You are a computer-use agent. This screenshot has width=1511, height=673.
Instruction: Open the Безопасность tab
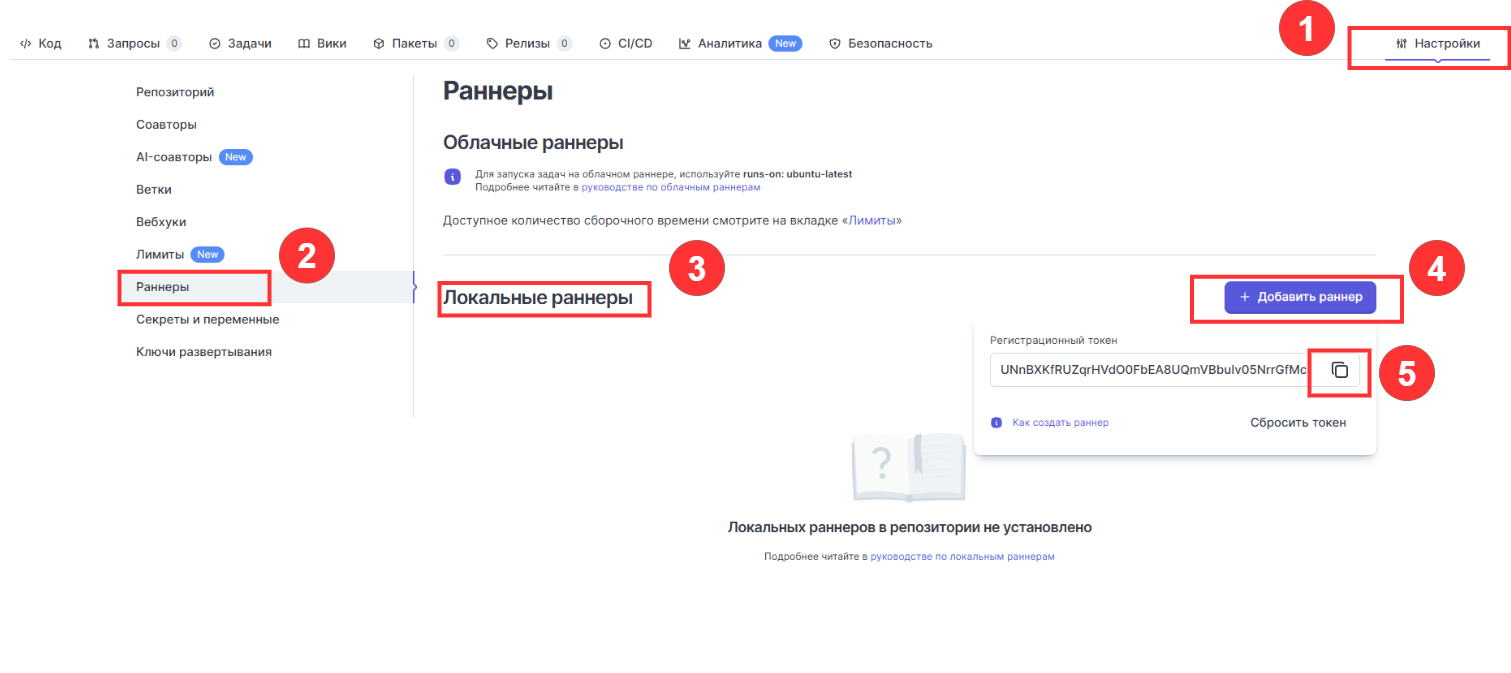click(x=881, y=44)
